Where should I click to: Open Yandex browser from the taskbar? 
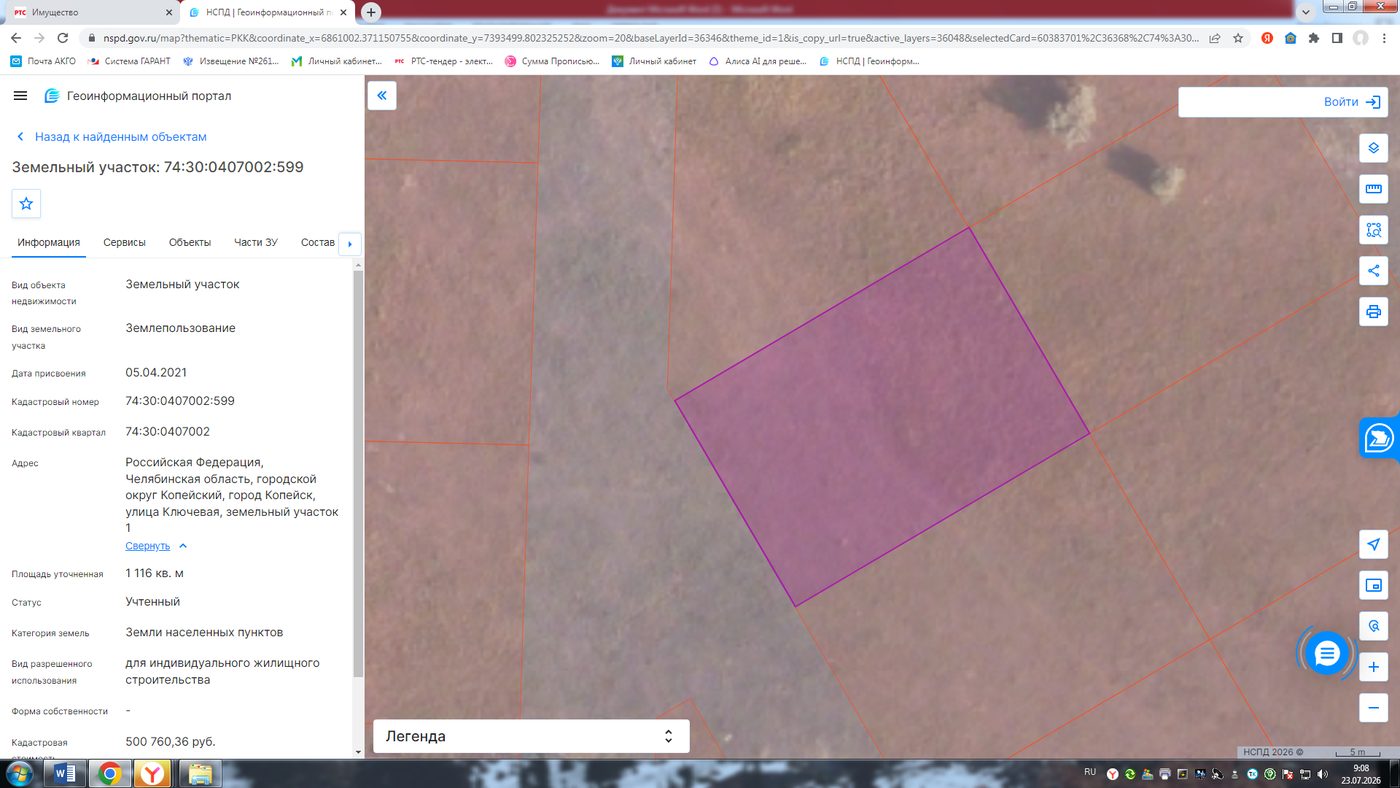[152, 773]
